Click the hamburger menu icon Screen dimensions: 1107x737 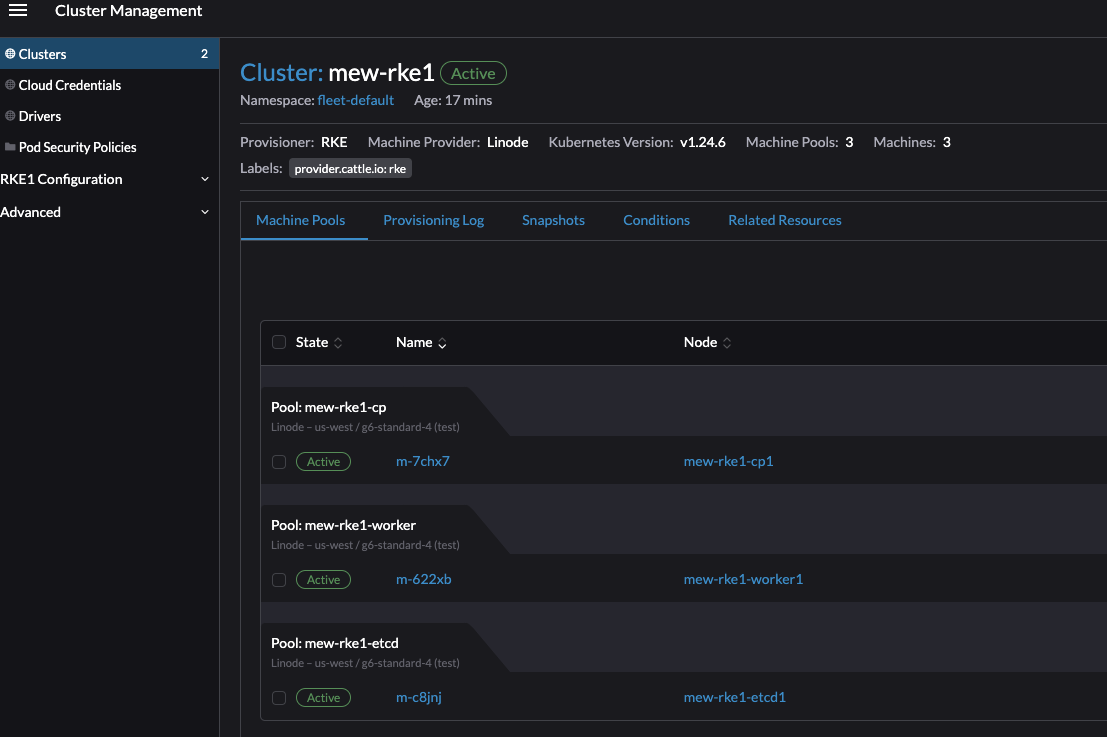point(18,11)
